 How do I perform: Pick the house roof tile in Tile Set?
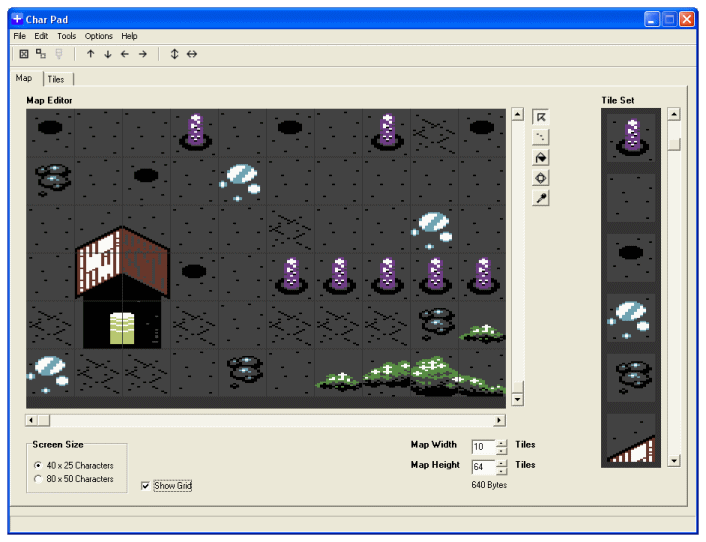click(631, 438)
